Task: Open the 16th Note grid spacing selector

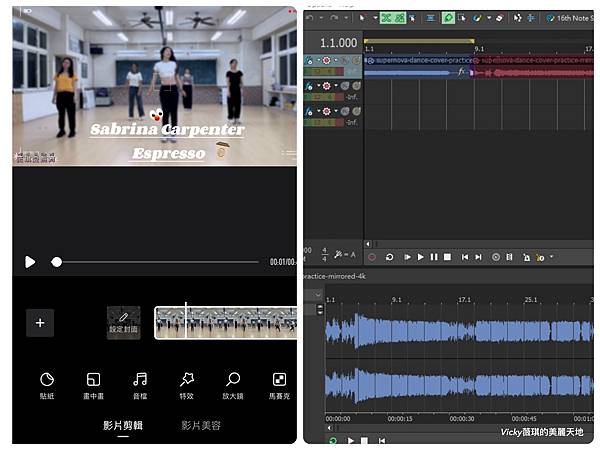Action: [x=570, y=18]
